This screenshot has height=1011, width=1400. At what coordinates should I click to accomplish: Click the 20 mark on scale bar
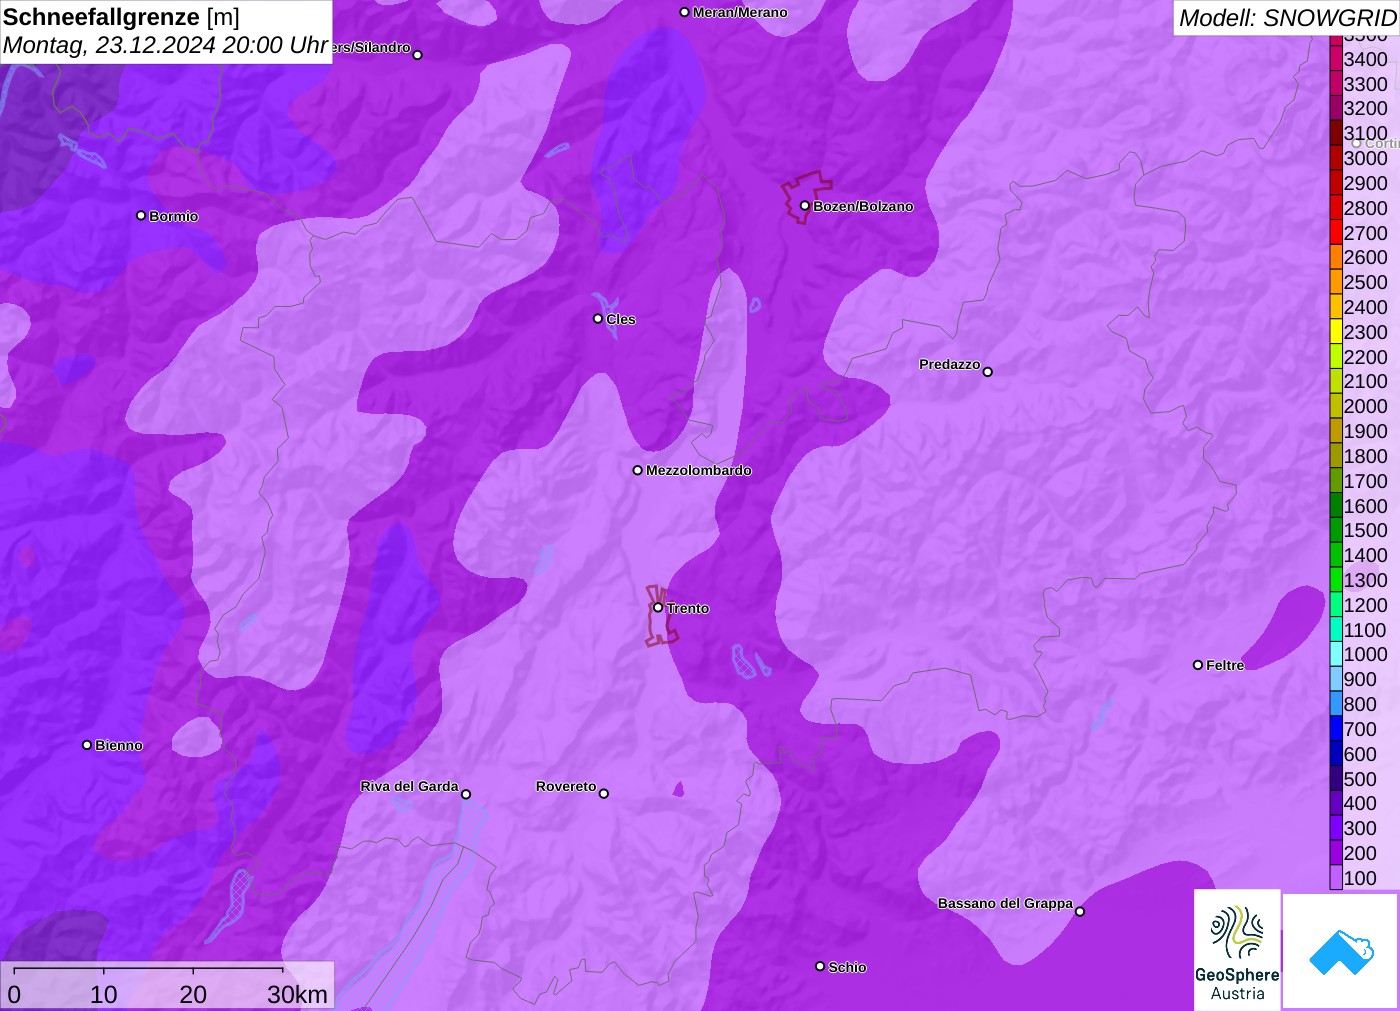[x=193, y=994]
